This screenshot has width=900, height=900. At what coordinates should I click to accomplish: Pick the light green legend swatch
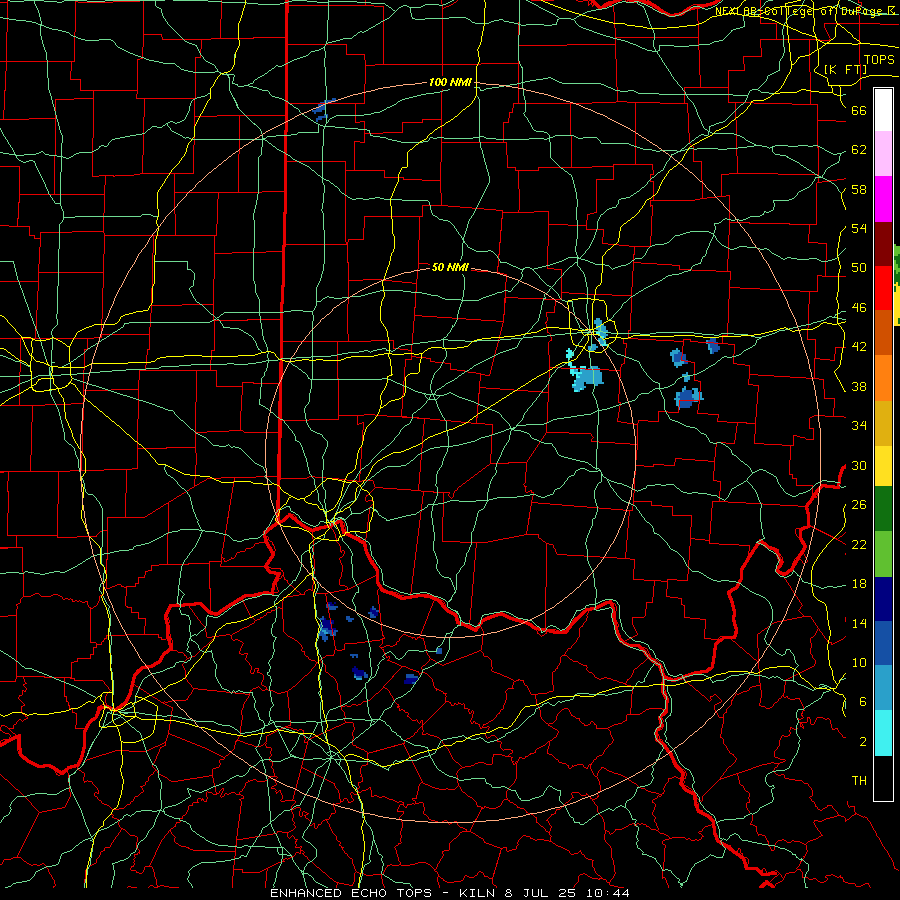(x=883, y=553)
